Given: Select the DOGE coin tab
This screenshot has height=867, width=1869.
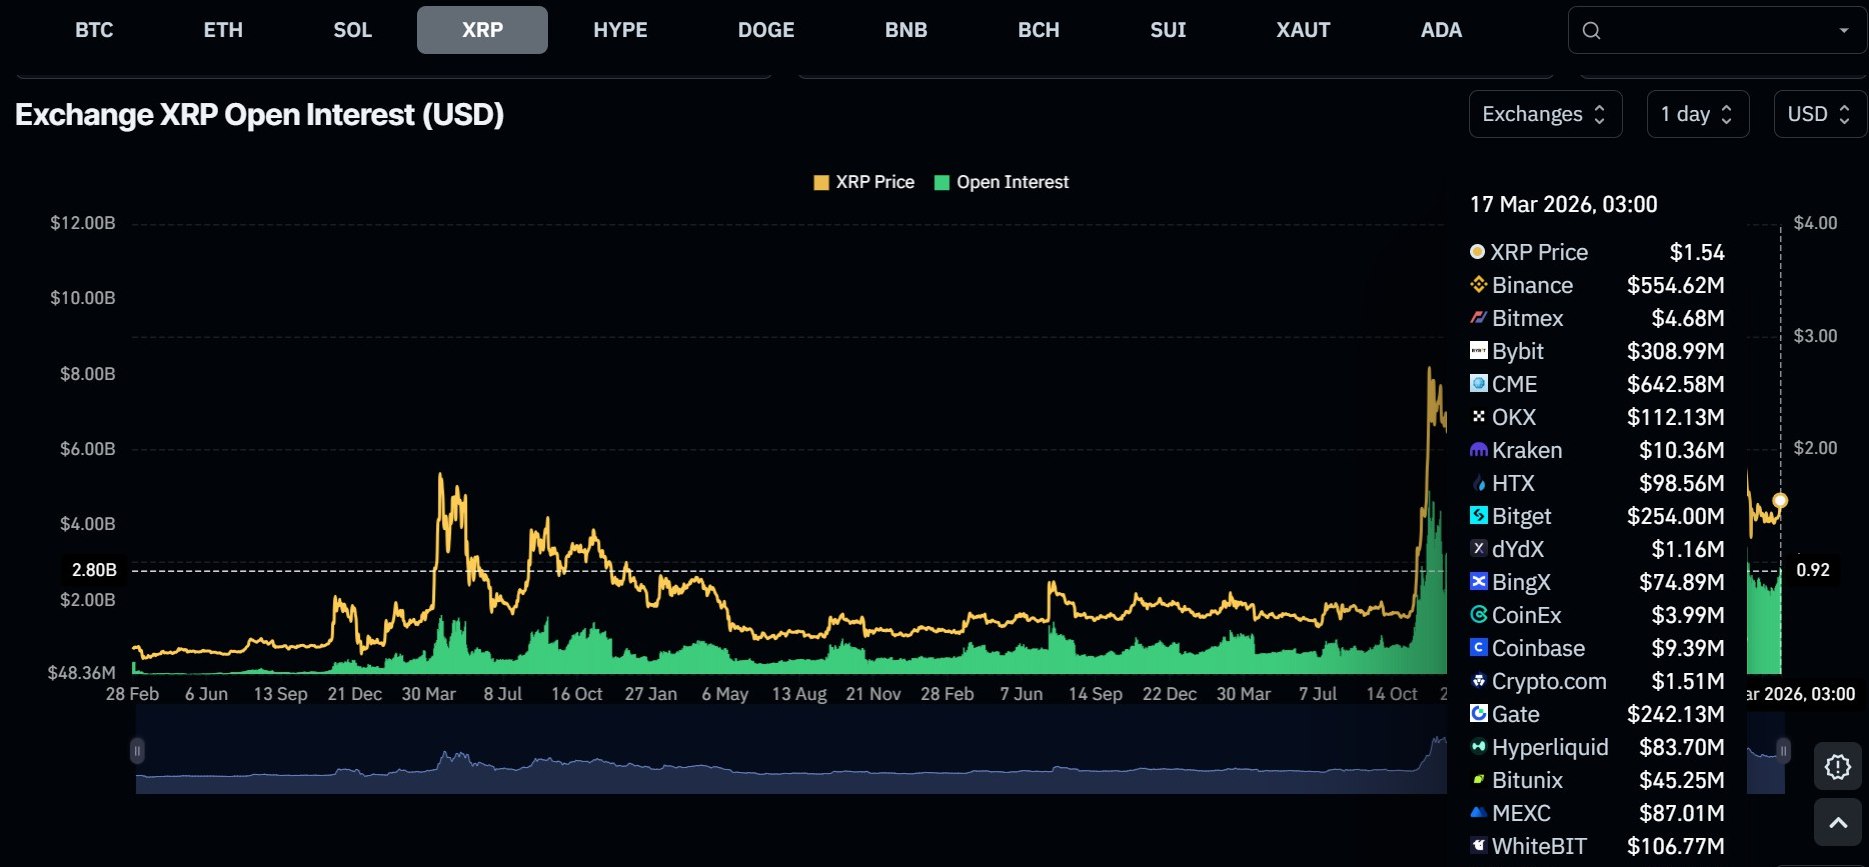Looking at the screenshot, I should 766,30.
